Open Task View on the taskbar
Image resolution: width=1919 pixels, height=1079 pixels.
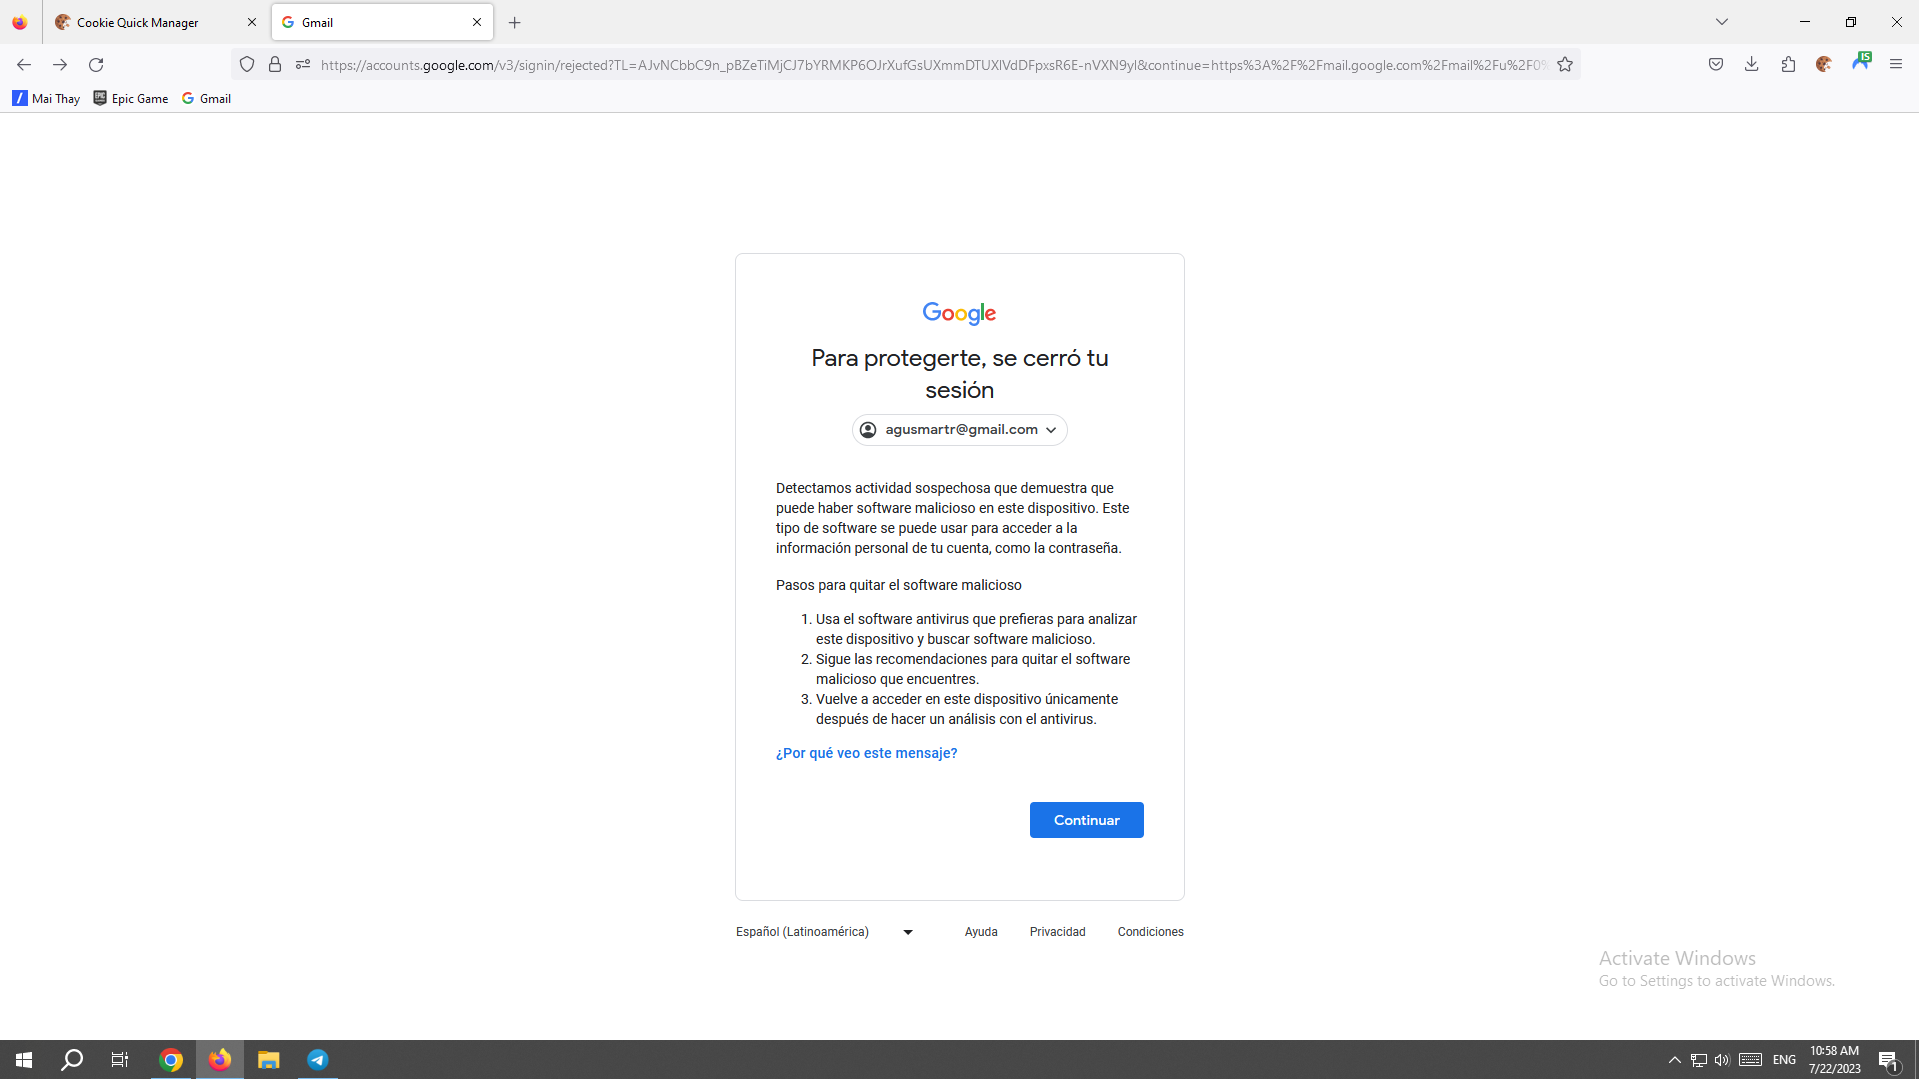click(x=120, y=1060)
